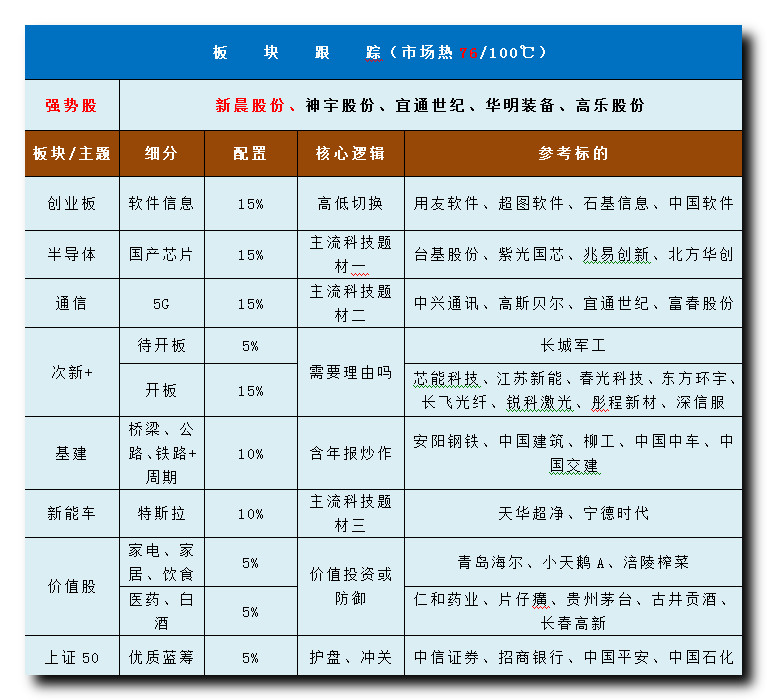Click the 配置 column header
Screen dimensions: 767x700
point(250,154)
